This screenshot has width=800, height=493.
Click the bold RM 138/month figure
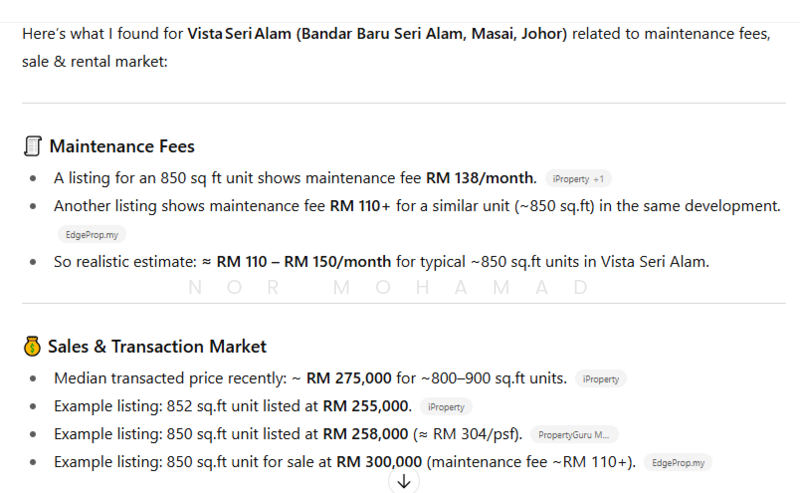click(x=481, y=178)
